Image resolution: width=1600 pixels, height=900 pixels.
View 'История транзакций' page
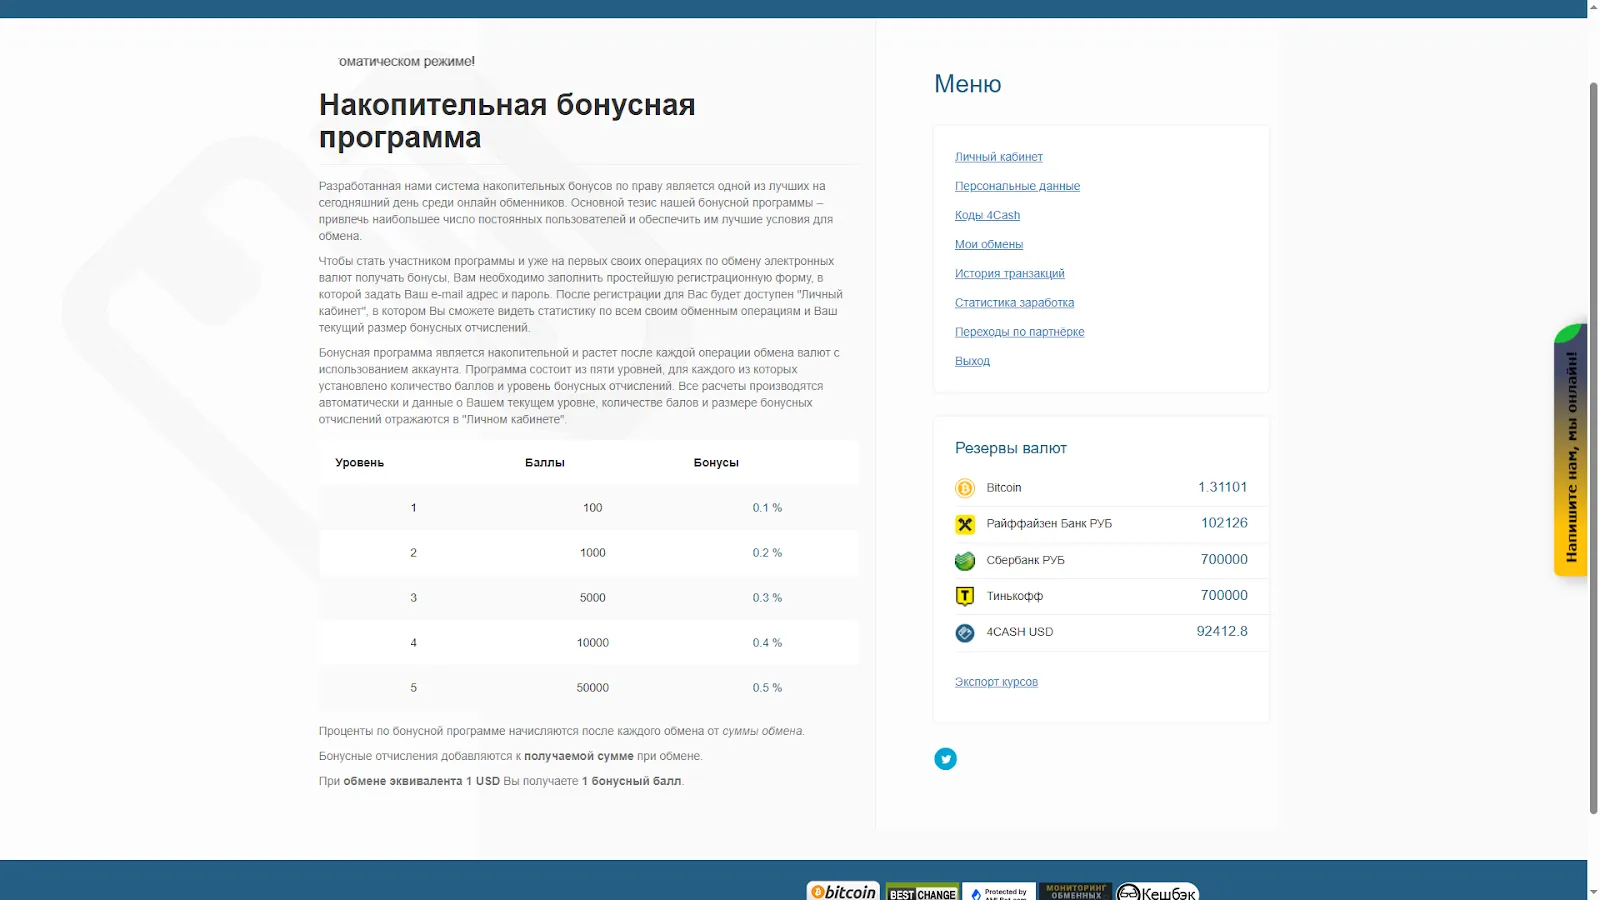1009,273
